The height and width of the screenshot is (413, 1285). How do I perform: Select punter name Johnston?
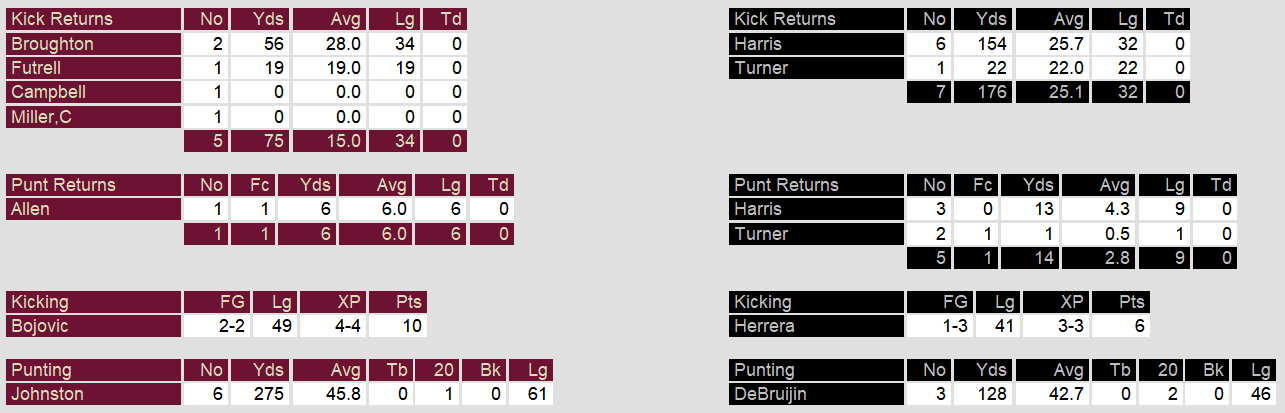[94, 394]
